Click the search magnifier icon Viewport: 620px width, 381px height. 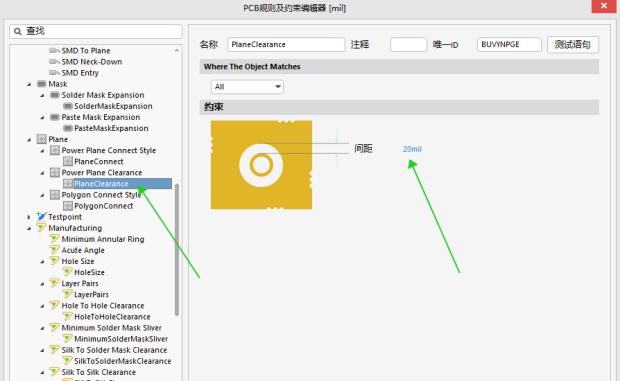coord(17,31)
